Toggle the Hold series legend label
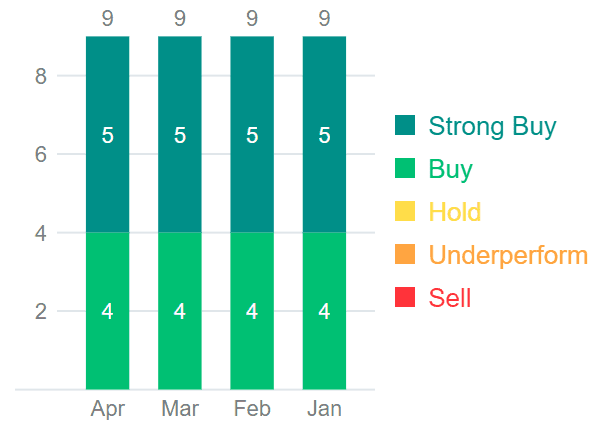This screenshot has height=436, width=605. point(454,212)
